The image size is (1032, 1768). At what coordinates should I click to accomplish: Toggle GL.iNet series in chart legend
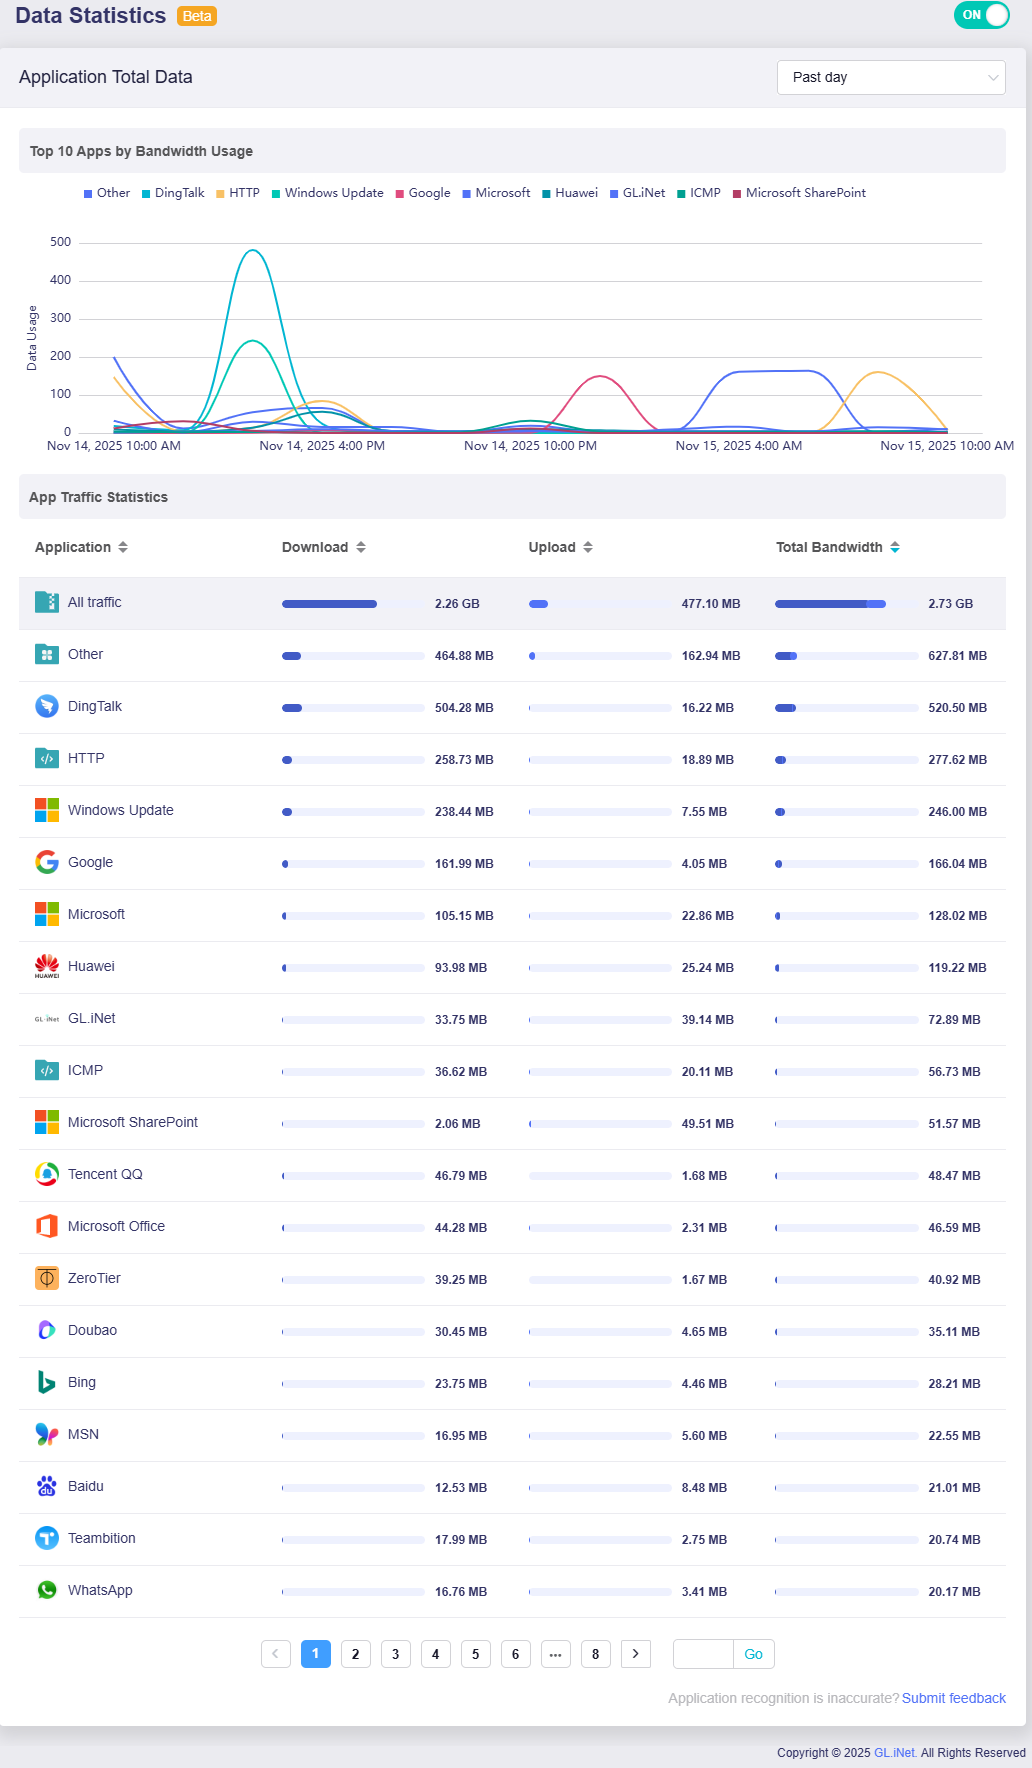click(x=637, y=193)
